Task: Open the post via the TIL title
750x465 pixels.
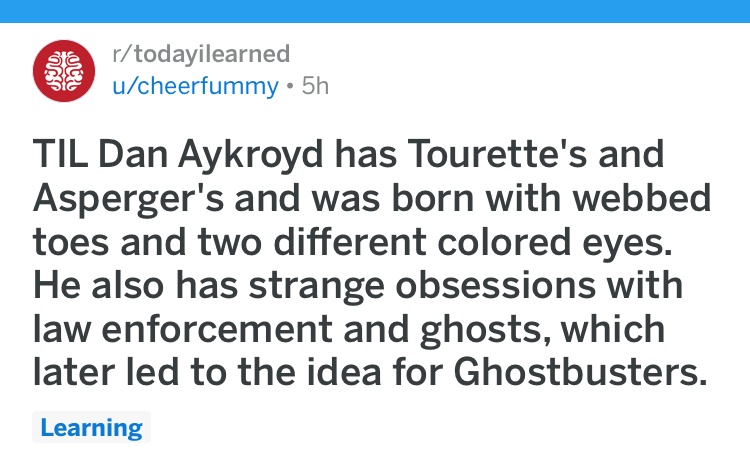Action: click(x=371, y=262)
